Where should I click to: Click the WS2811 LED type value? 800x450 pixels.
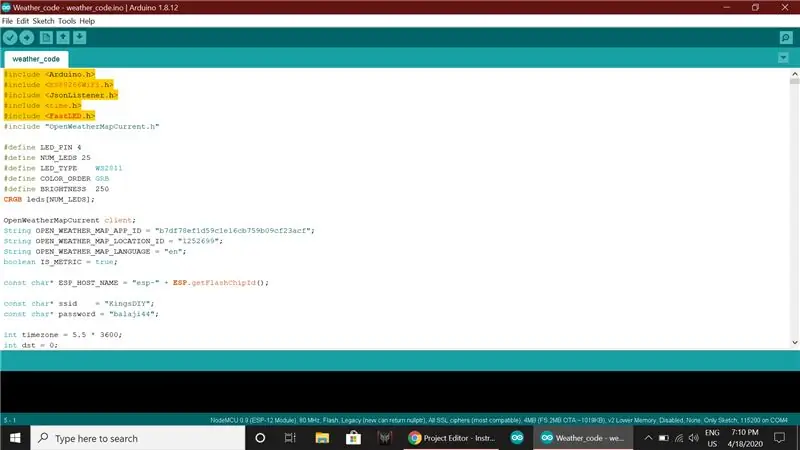coord(109,168)
